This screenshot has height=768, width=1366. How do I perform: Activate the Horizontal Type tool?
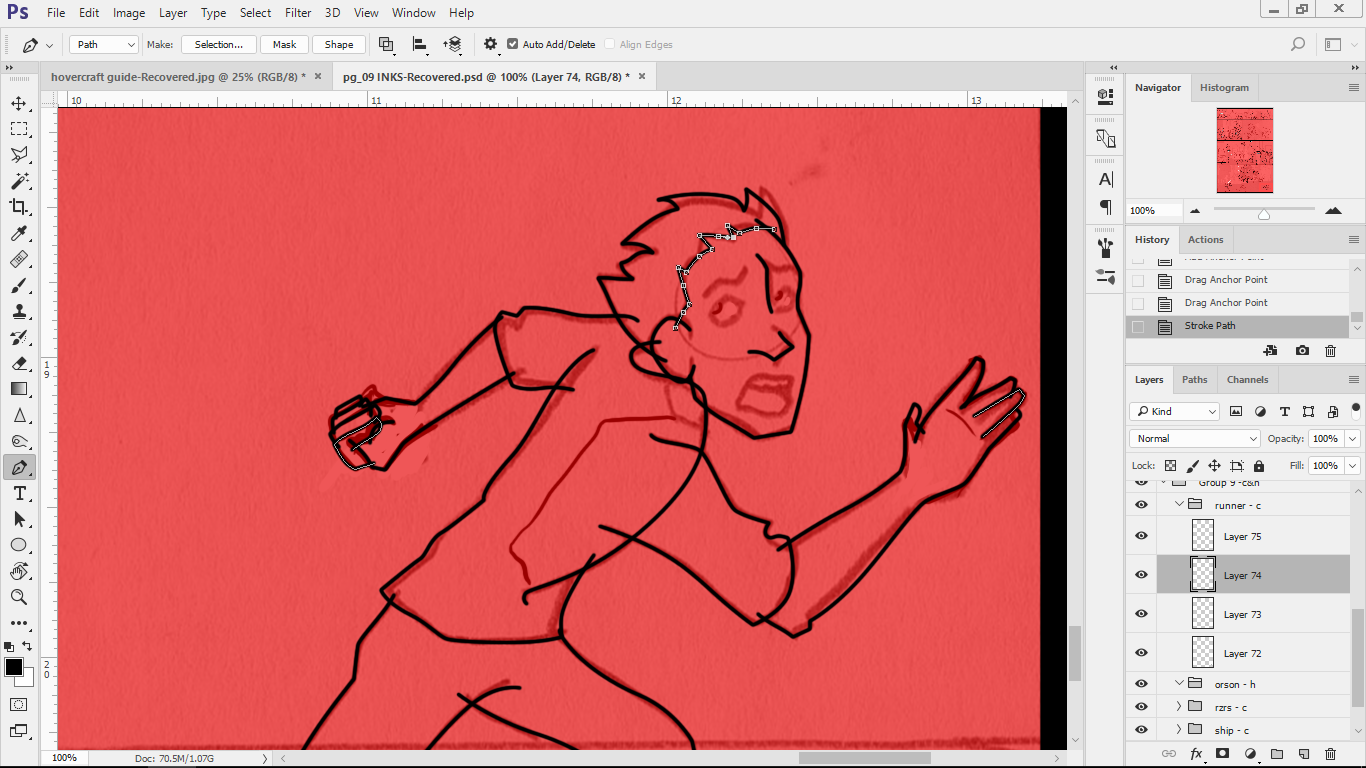(19, 494)
